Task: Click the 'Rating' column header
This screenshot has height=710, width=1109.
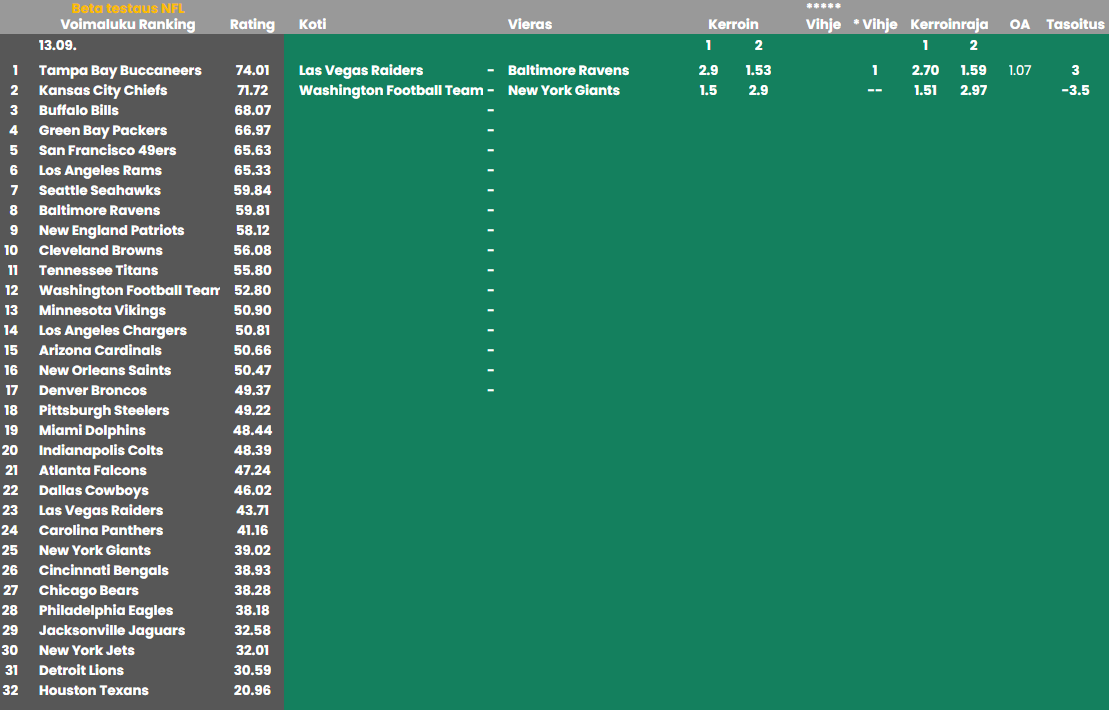Action: [252, 24]
